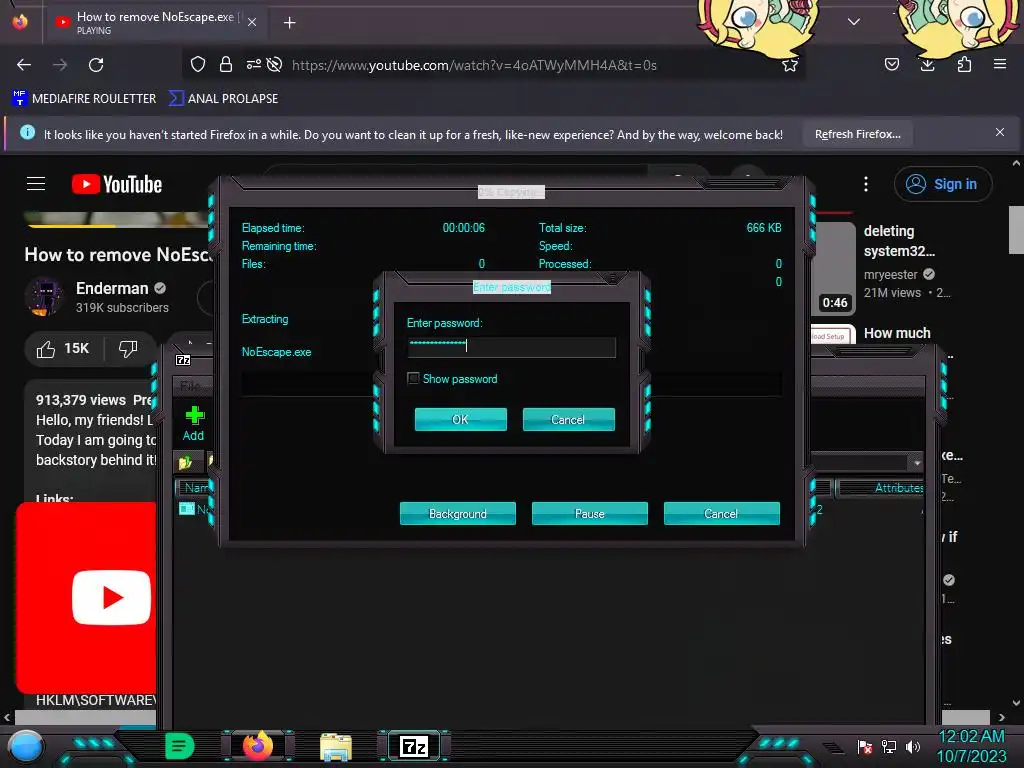
Task: Tick the Show password checkbox
Action: click(x=413, y=379)
